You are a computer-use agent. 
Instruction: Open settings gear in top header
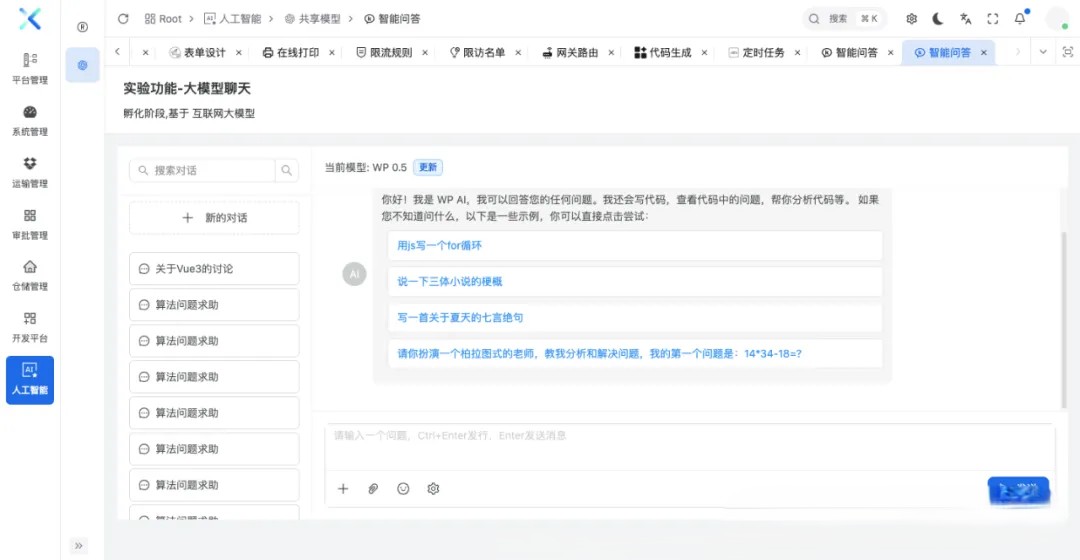pyautogui.click(x=911, y=19)
